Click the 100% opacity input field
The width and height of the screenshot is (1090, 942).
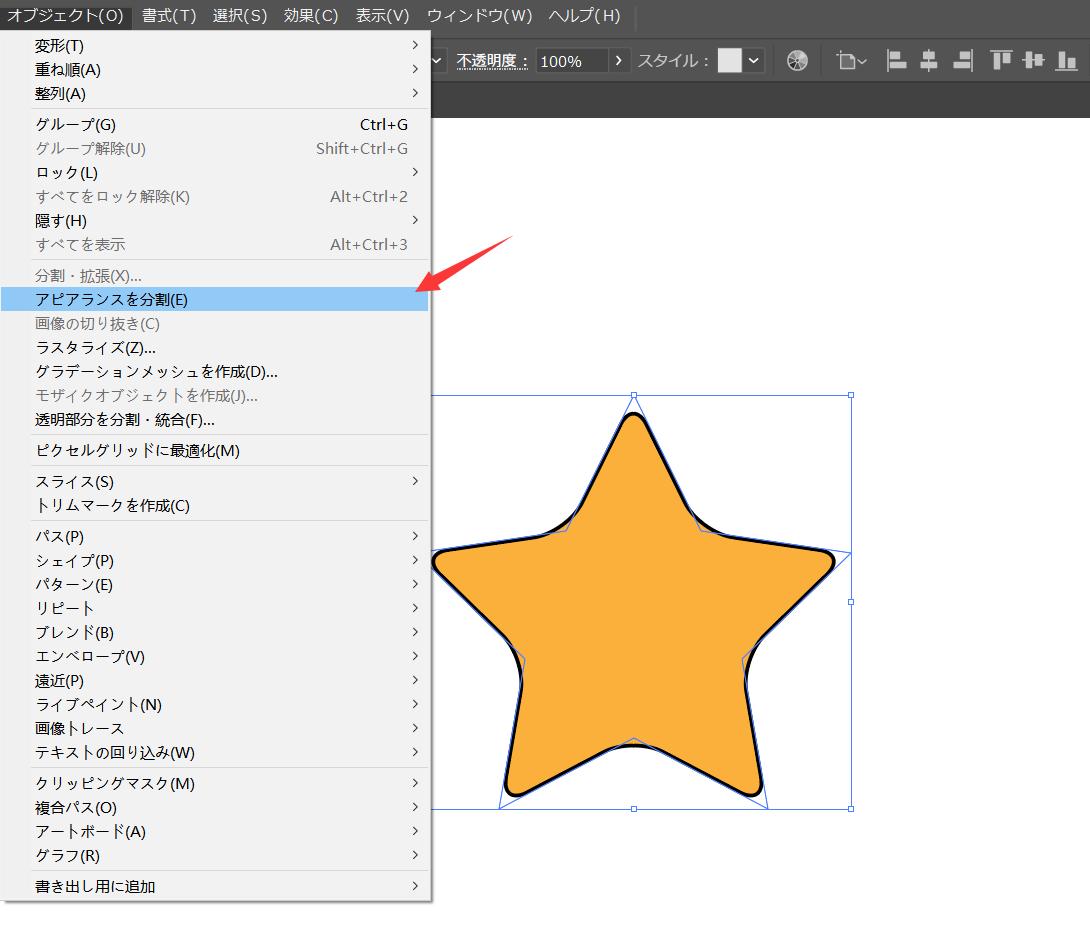point(571,61)
